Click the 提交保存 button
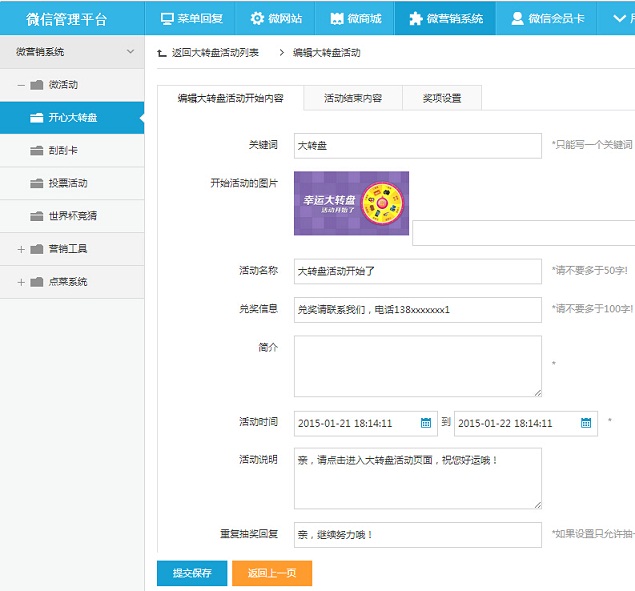 [x=192, y=573]
